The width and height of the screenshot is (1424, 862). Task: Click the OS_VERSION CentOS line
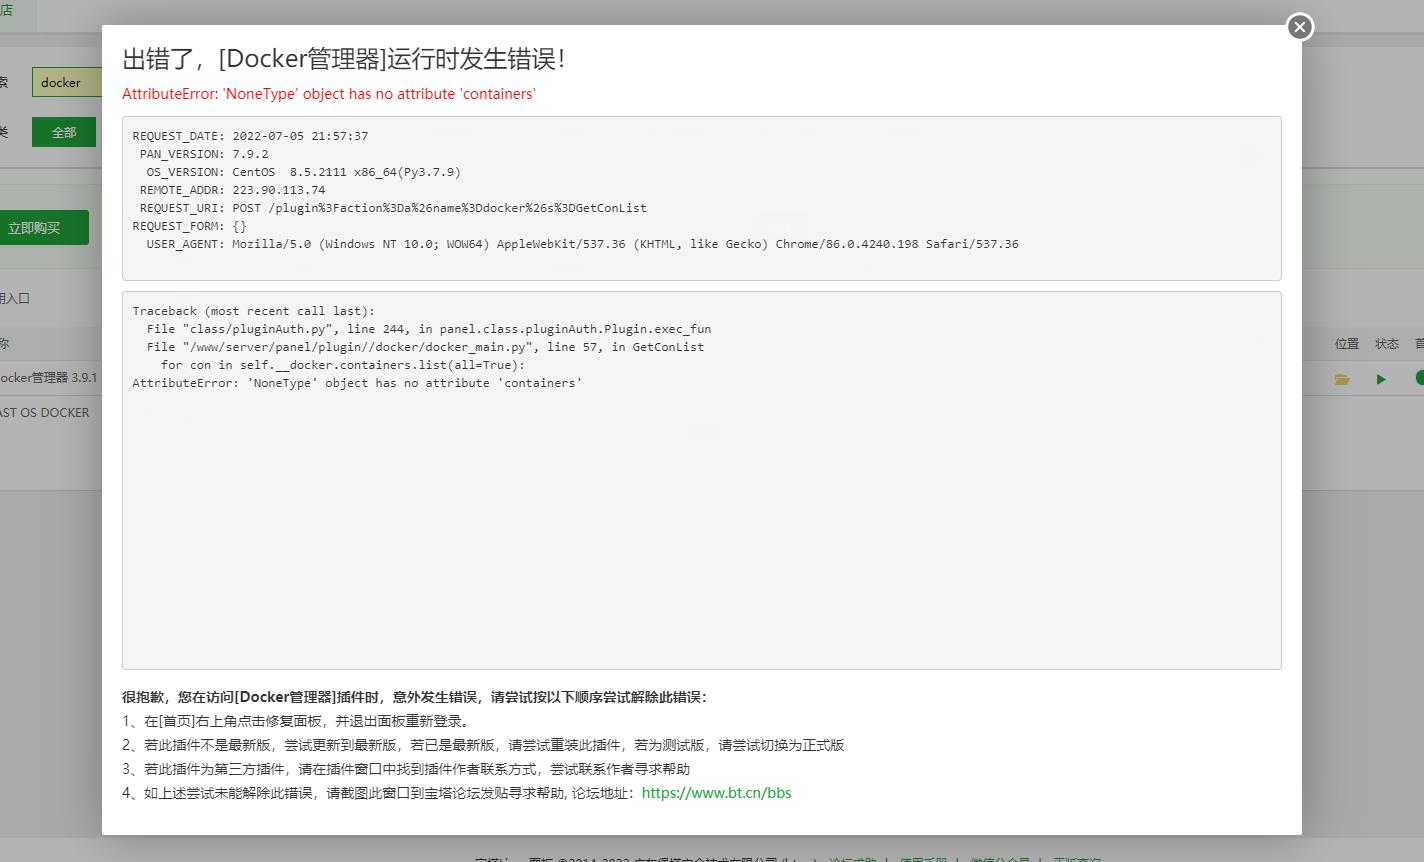(303, 172)
